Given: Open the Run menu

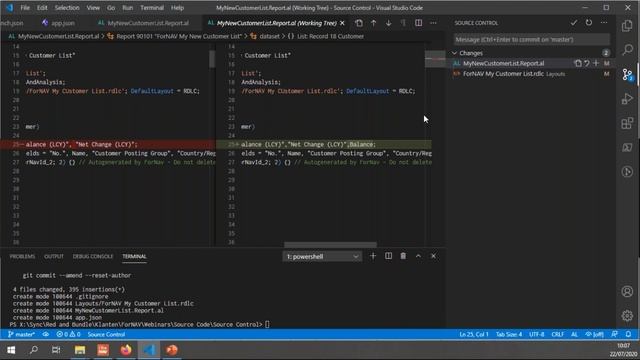Looking at the screenshot, I should pyautogui.click(x=127, y=8).
